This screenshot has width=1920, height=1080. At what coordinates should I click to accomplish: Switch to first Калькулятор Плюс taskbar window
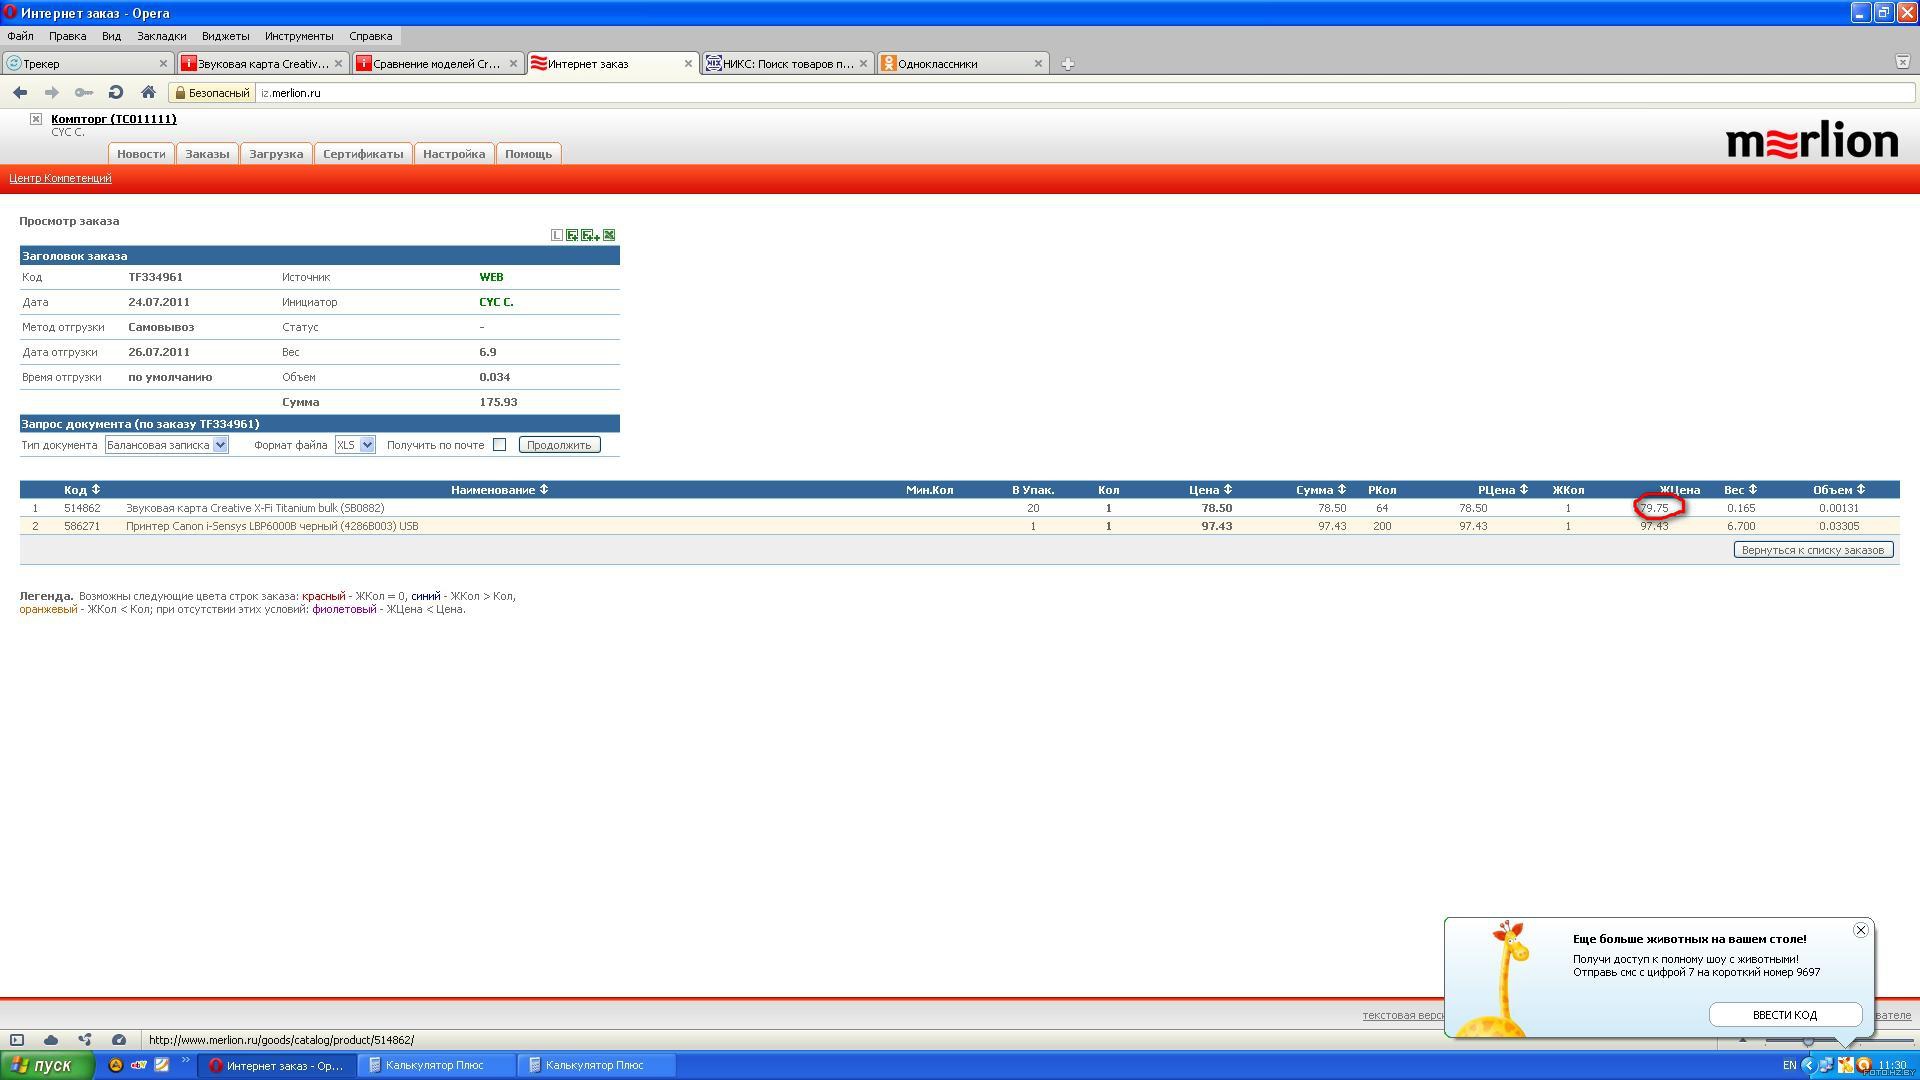(x=436, y=1065)
